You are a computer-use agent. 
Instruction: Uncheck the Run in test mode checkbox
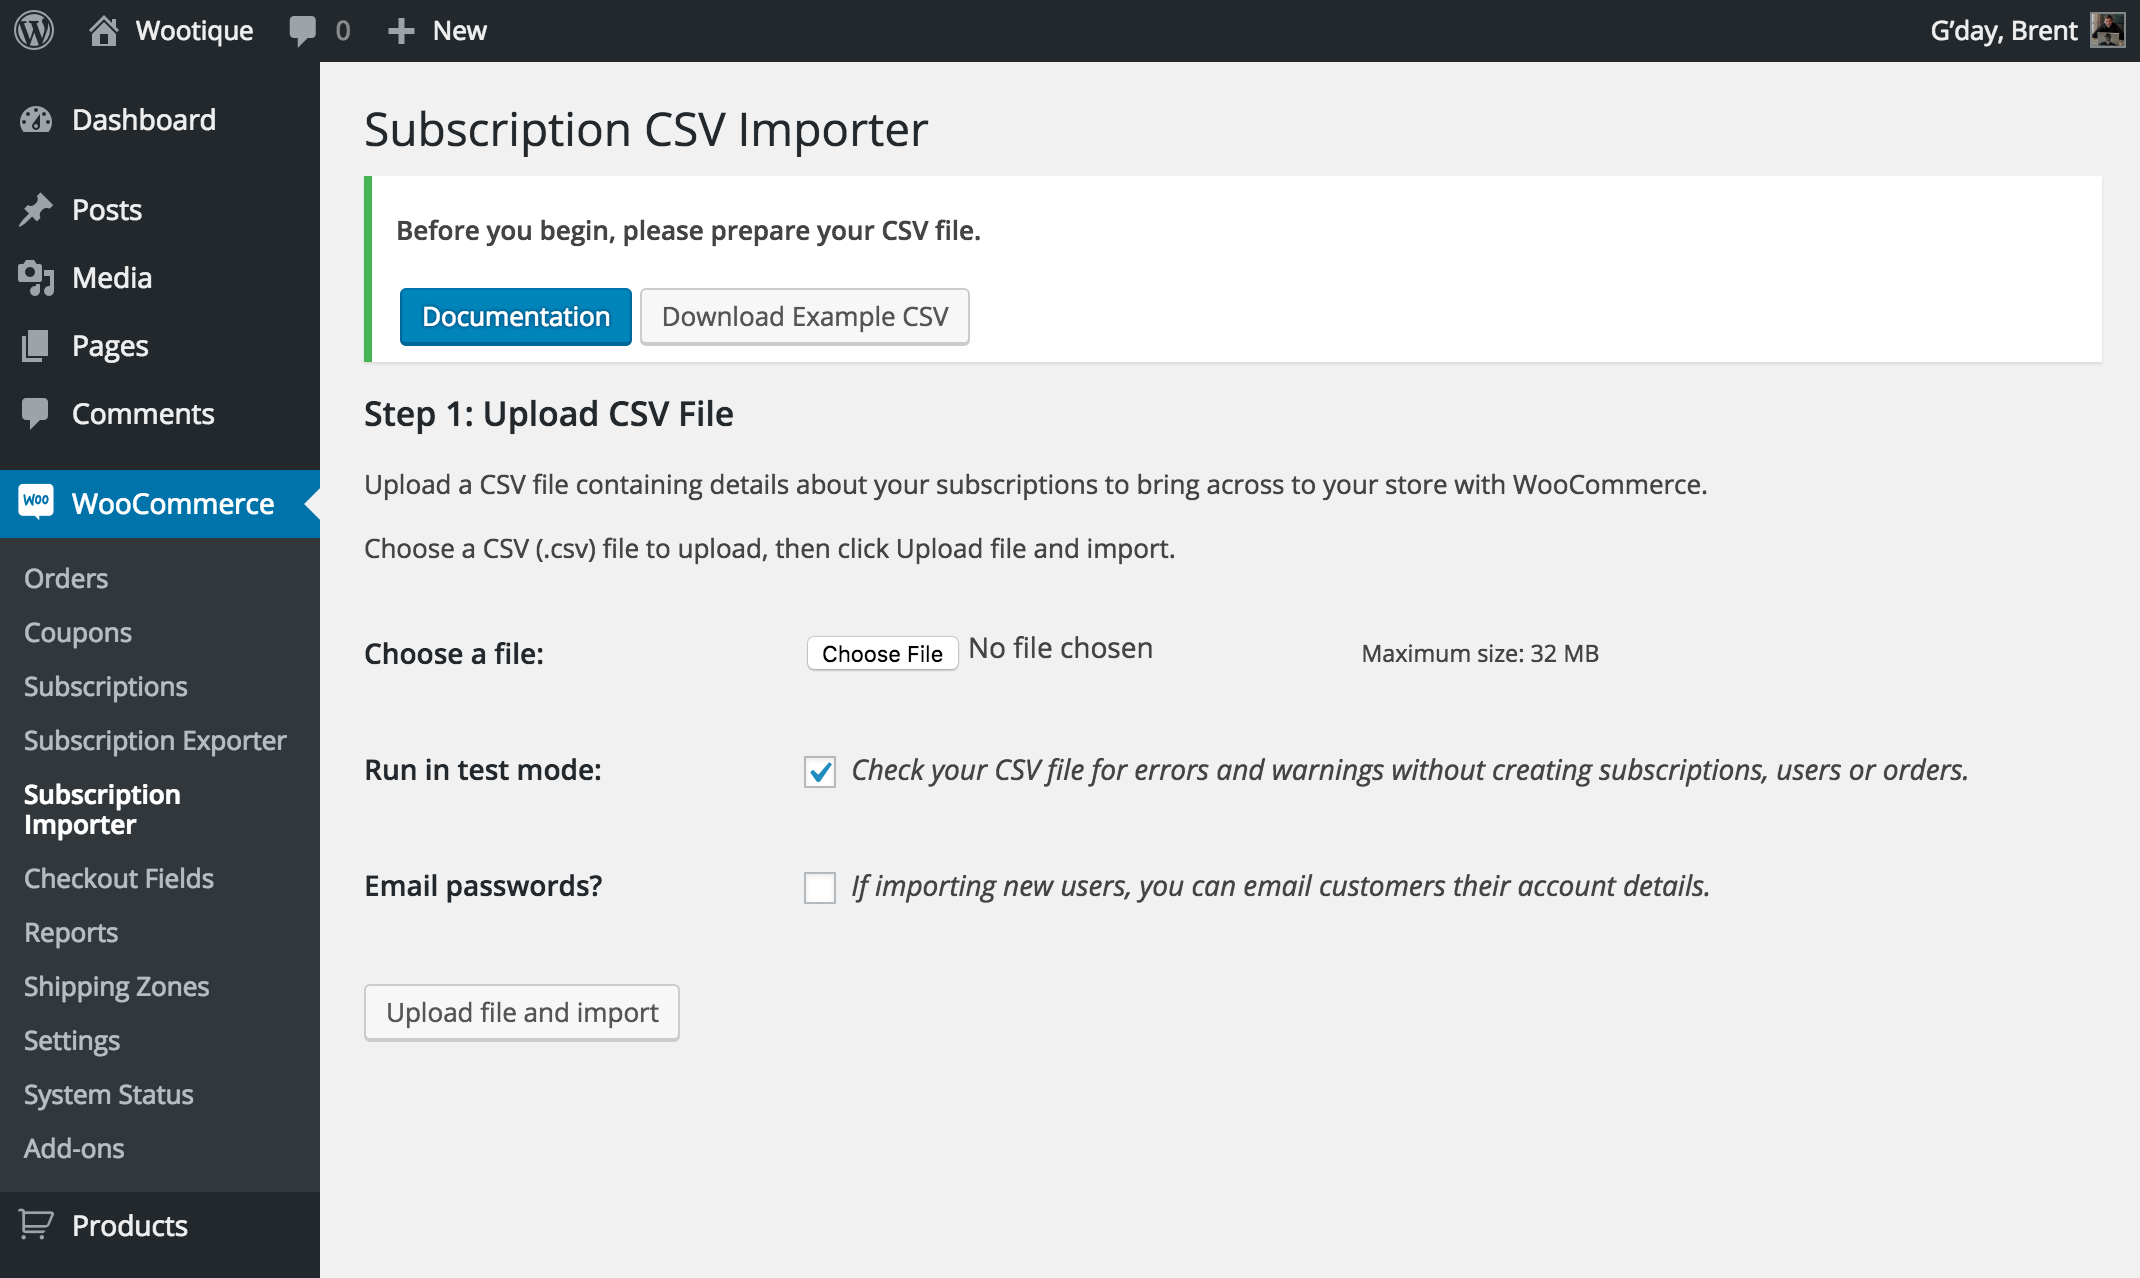(820, 771)
